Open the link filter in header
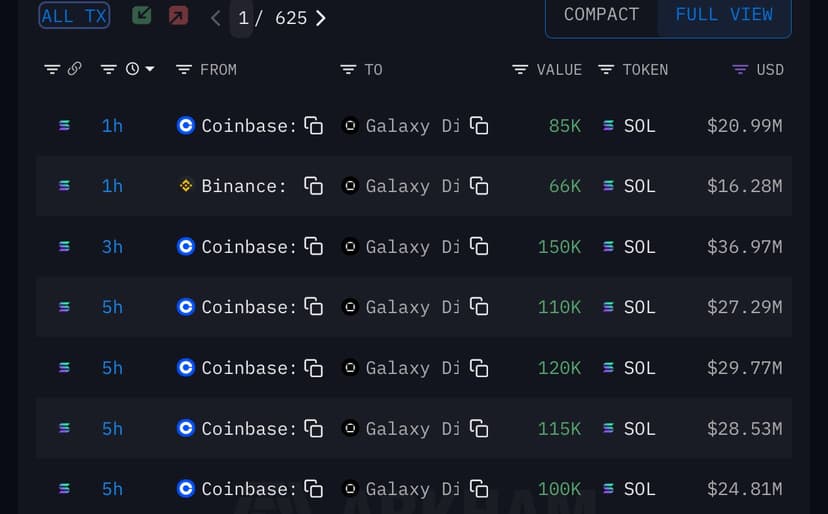Image resolution: width=828 pixels, height=514 pixels. pos(63,69)
